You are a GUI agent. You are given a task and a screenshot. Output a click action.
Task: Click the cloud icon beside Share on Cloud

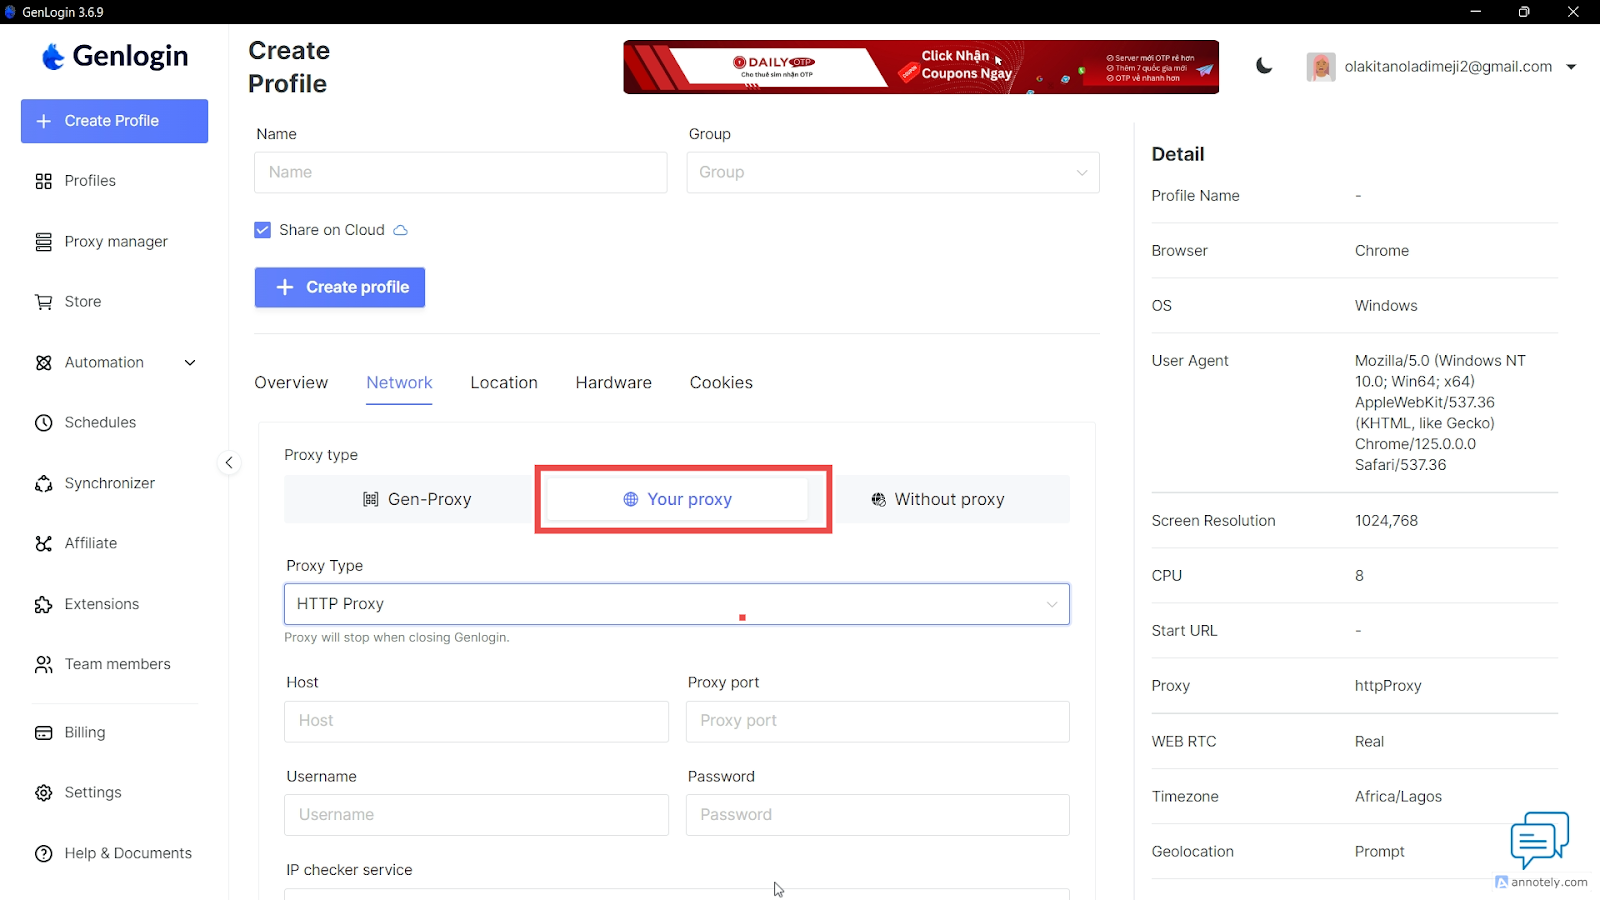point(401,230)
